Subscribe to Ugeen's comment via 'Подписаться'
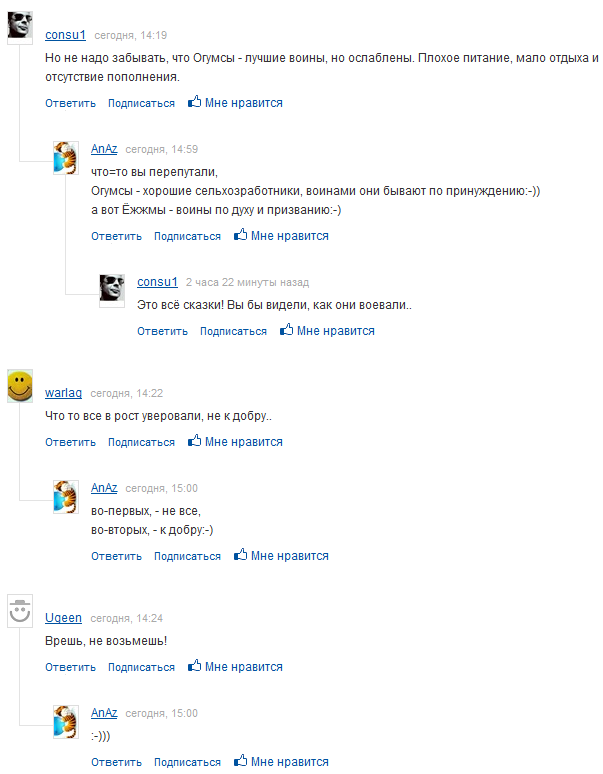 141,667
